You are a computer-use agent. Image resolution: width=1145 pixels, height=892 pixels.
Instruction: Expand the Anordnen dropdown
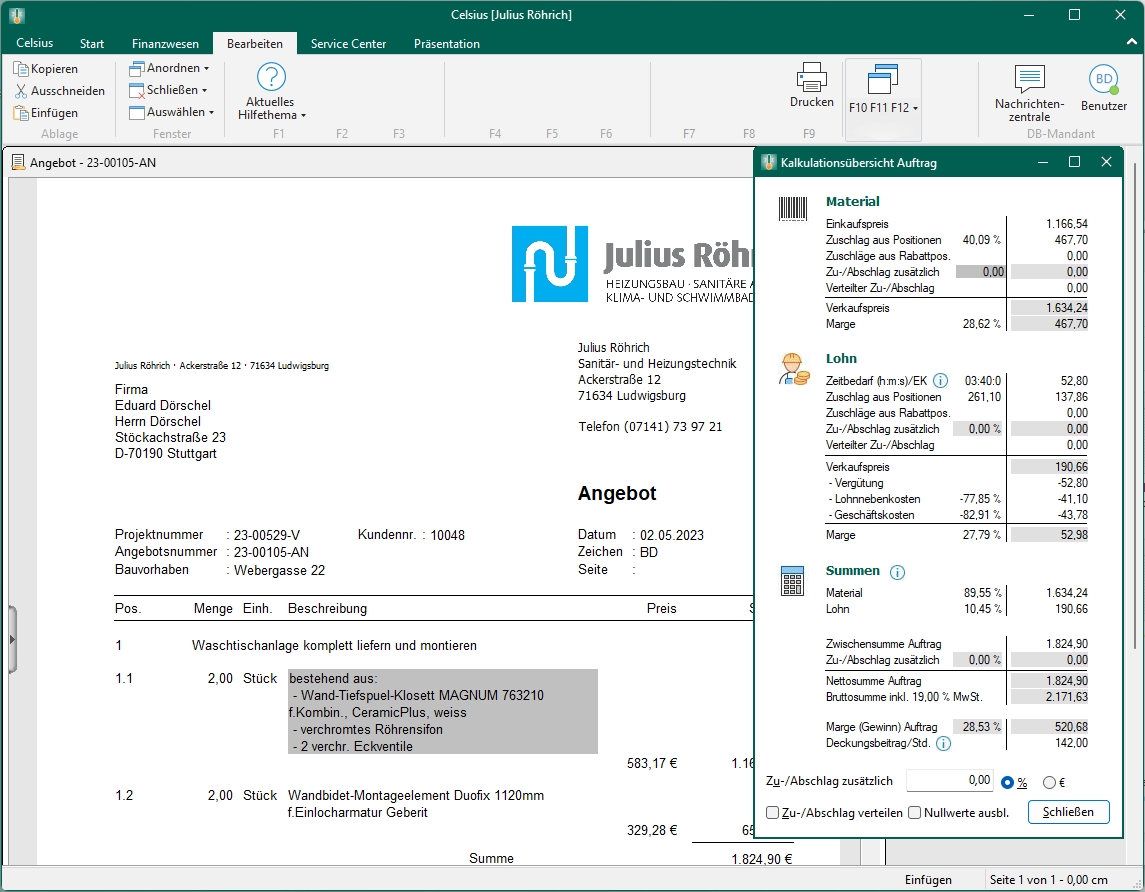click(x=170, y=69)
